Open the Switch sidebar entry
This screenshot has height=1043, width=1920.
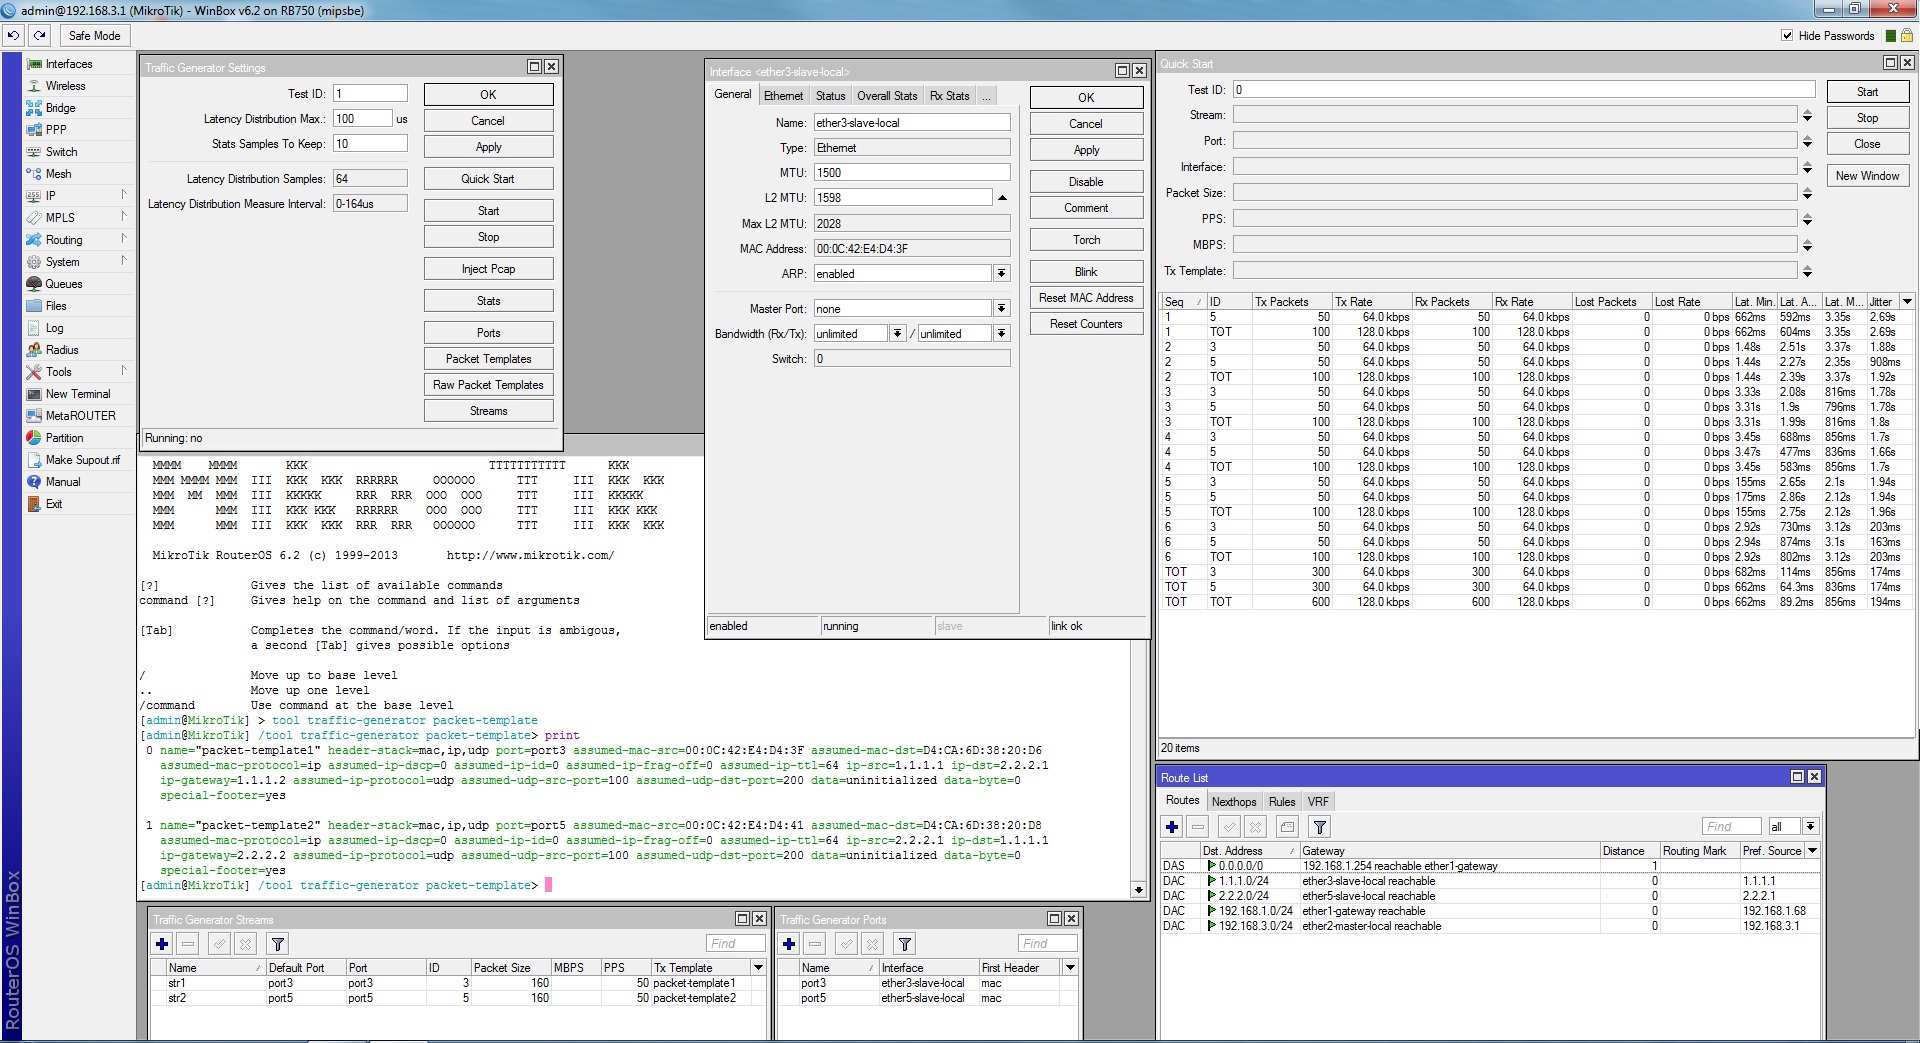[x=61, y=152]
